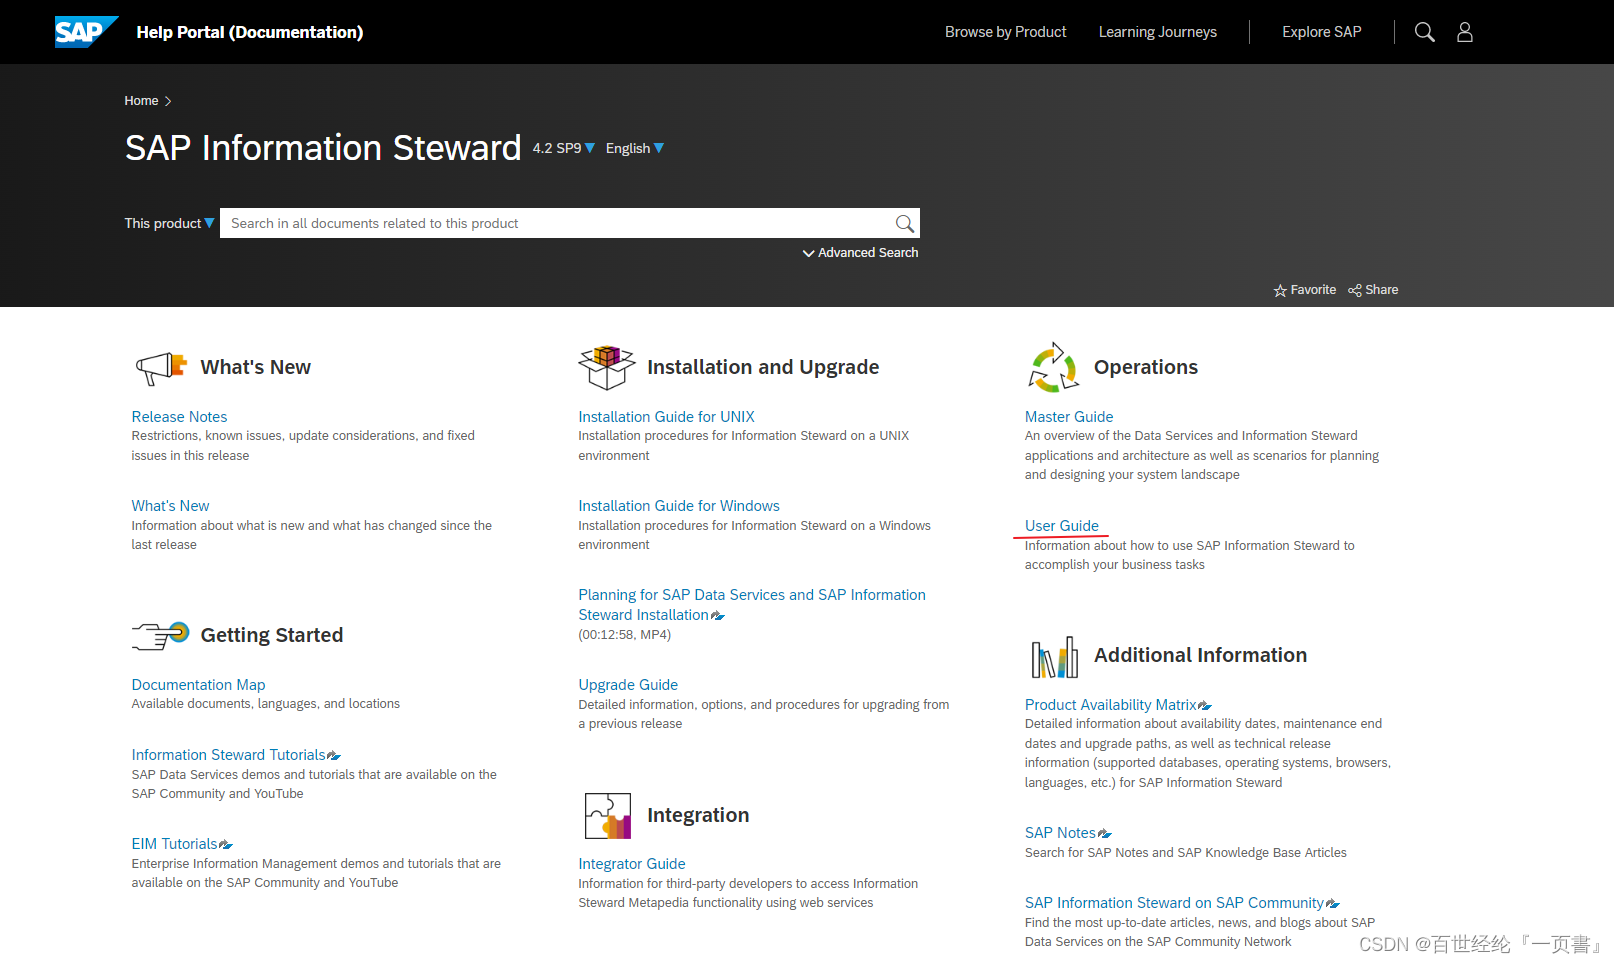Click the What's New section heading
The height and width of the screenshot is (963, 1614).
255,367
